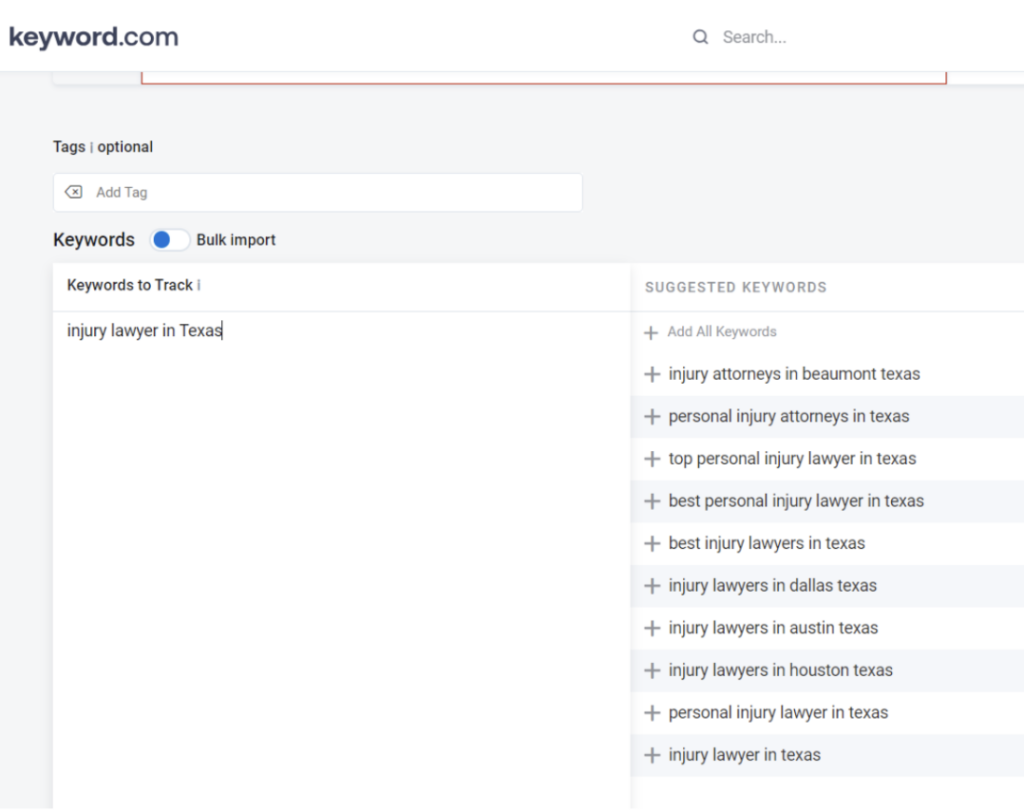
Task: Click the clear icon inside the Add Tag field
Action: 73,191
